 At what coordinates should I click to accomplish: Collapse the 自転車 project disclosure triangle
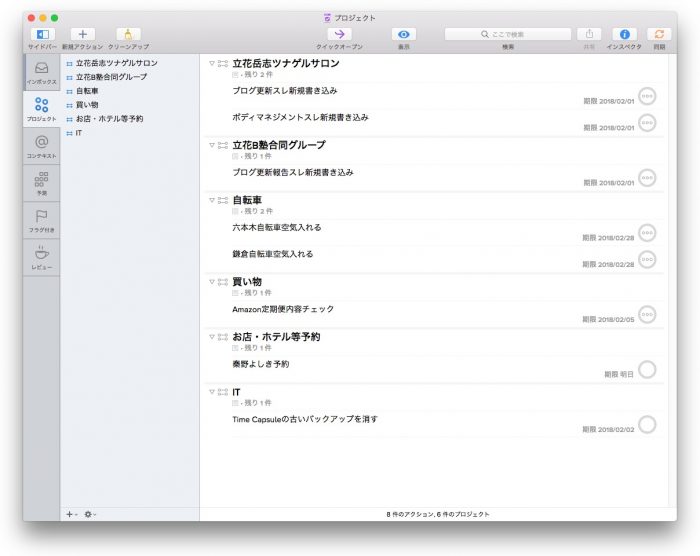pyautogui.click(x=212, y=200)
